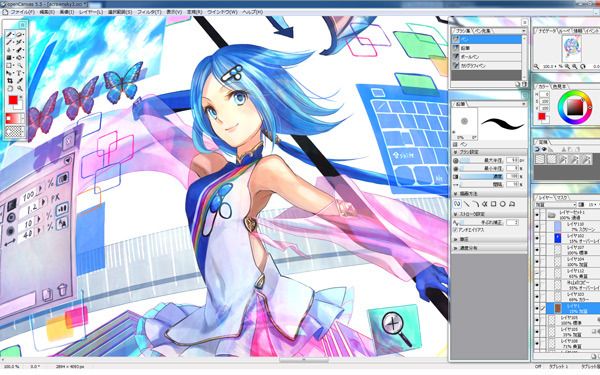Choose the filled rectangle shape tool

click(10, 58)
